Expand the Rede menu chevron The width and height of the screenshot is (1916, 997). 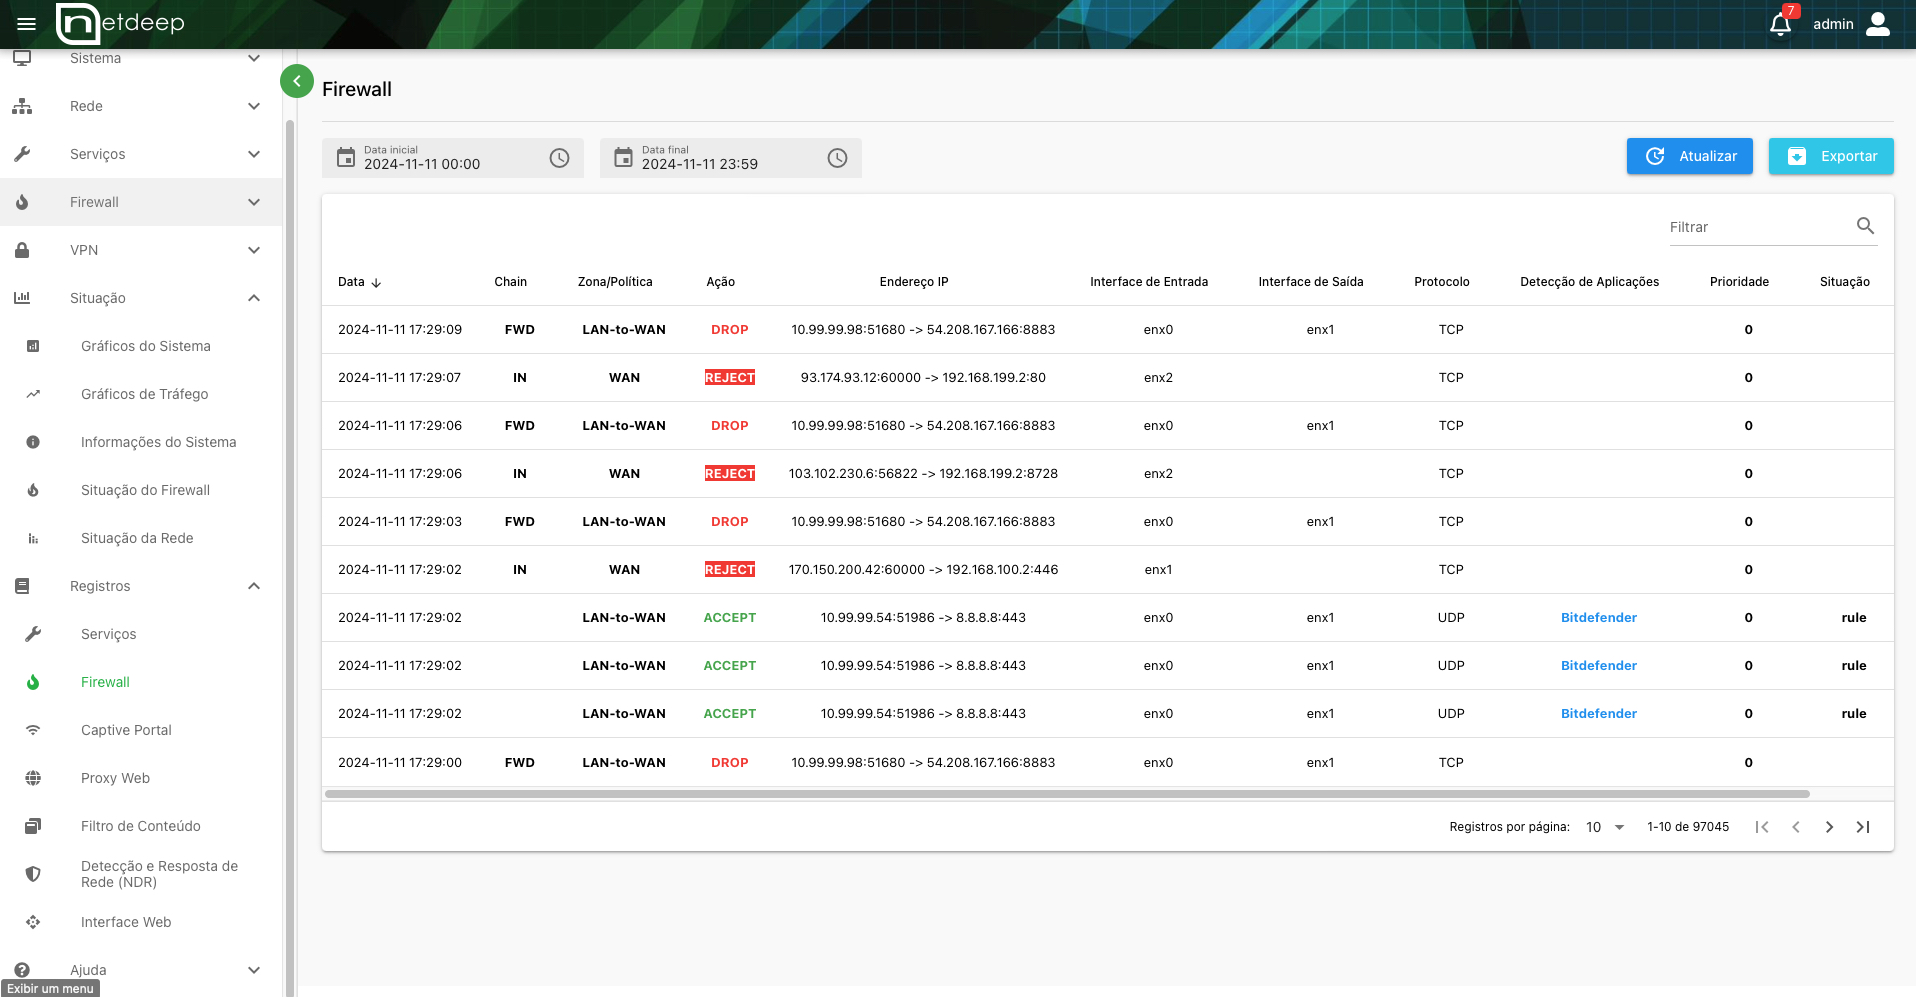(254, 106)
